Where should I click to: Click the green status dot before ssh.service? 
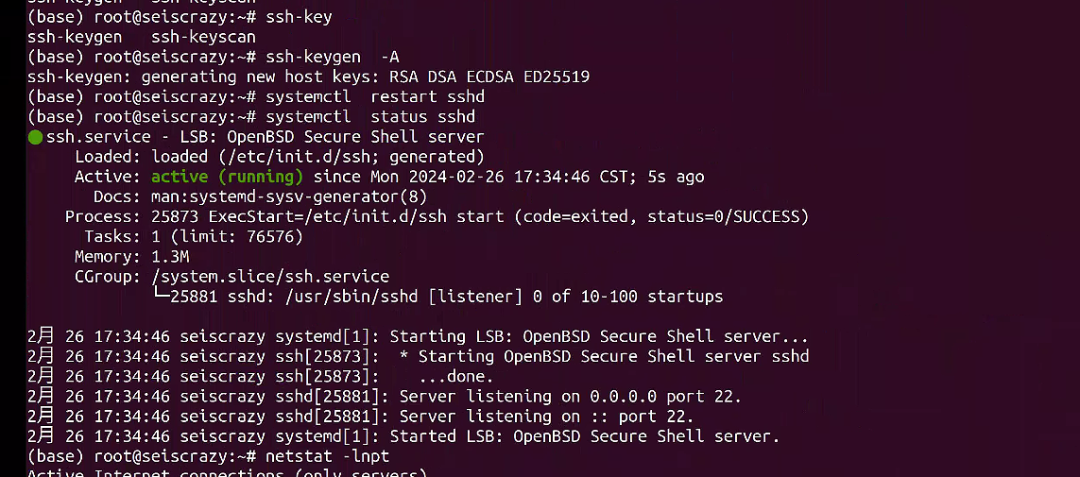[x=35, y=138]
